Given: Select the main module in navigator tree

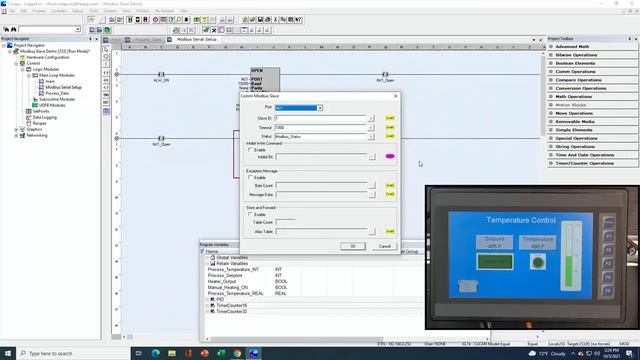Looking at the screenshot, I should pos(50,81).
